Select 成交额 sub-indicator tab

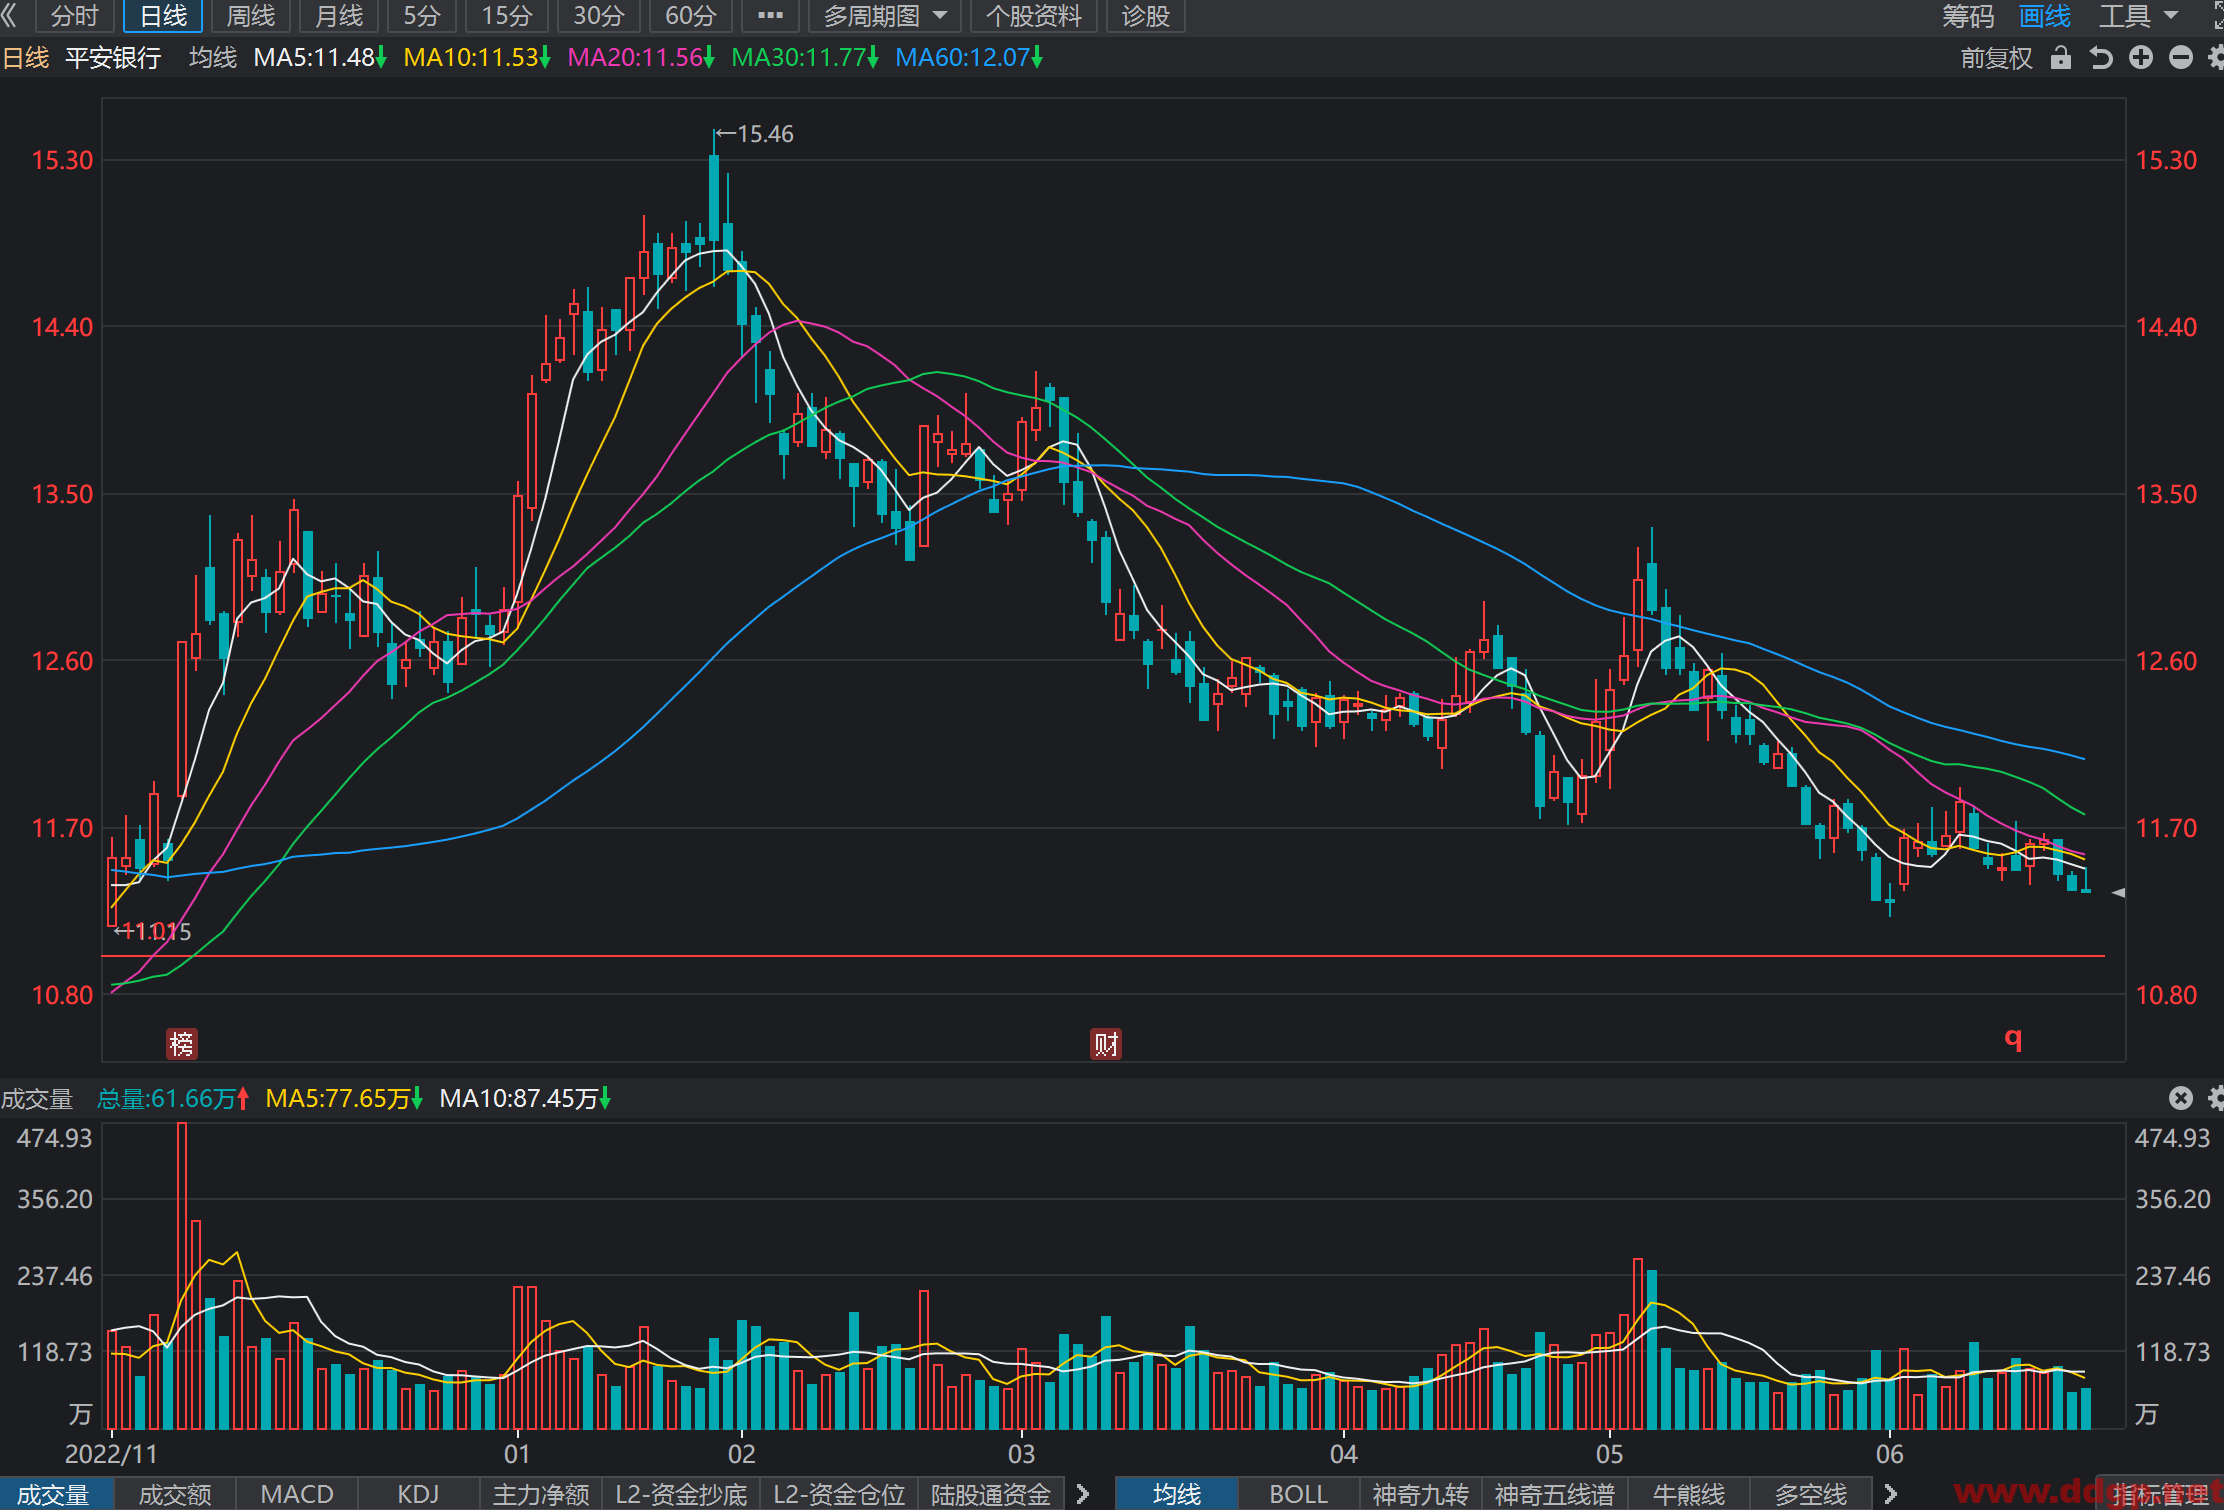pos(175,1494)
